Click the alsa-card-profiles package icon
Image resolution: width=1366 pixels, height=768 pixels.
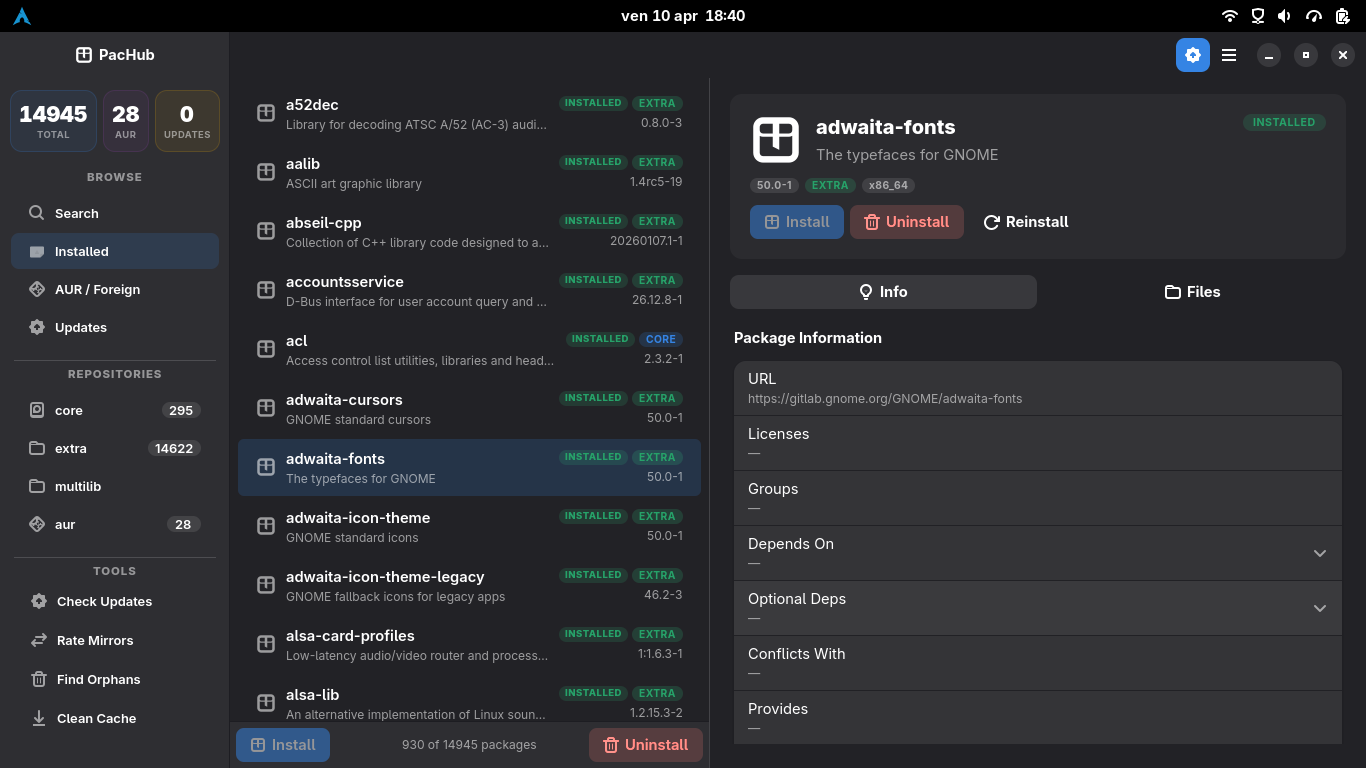click(x=266, y=644)
